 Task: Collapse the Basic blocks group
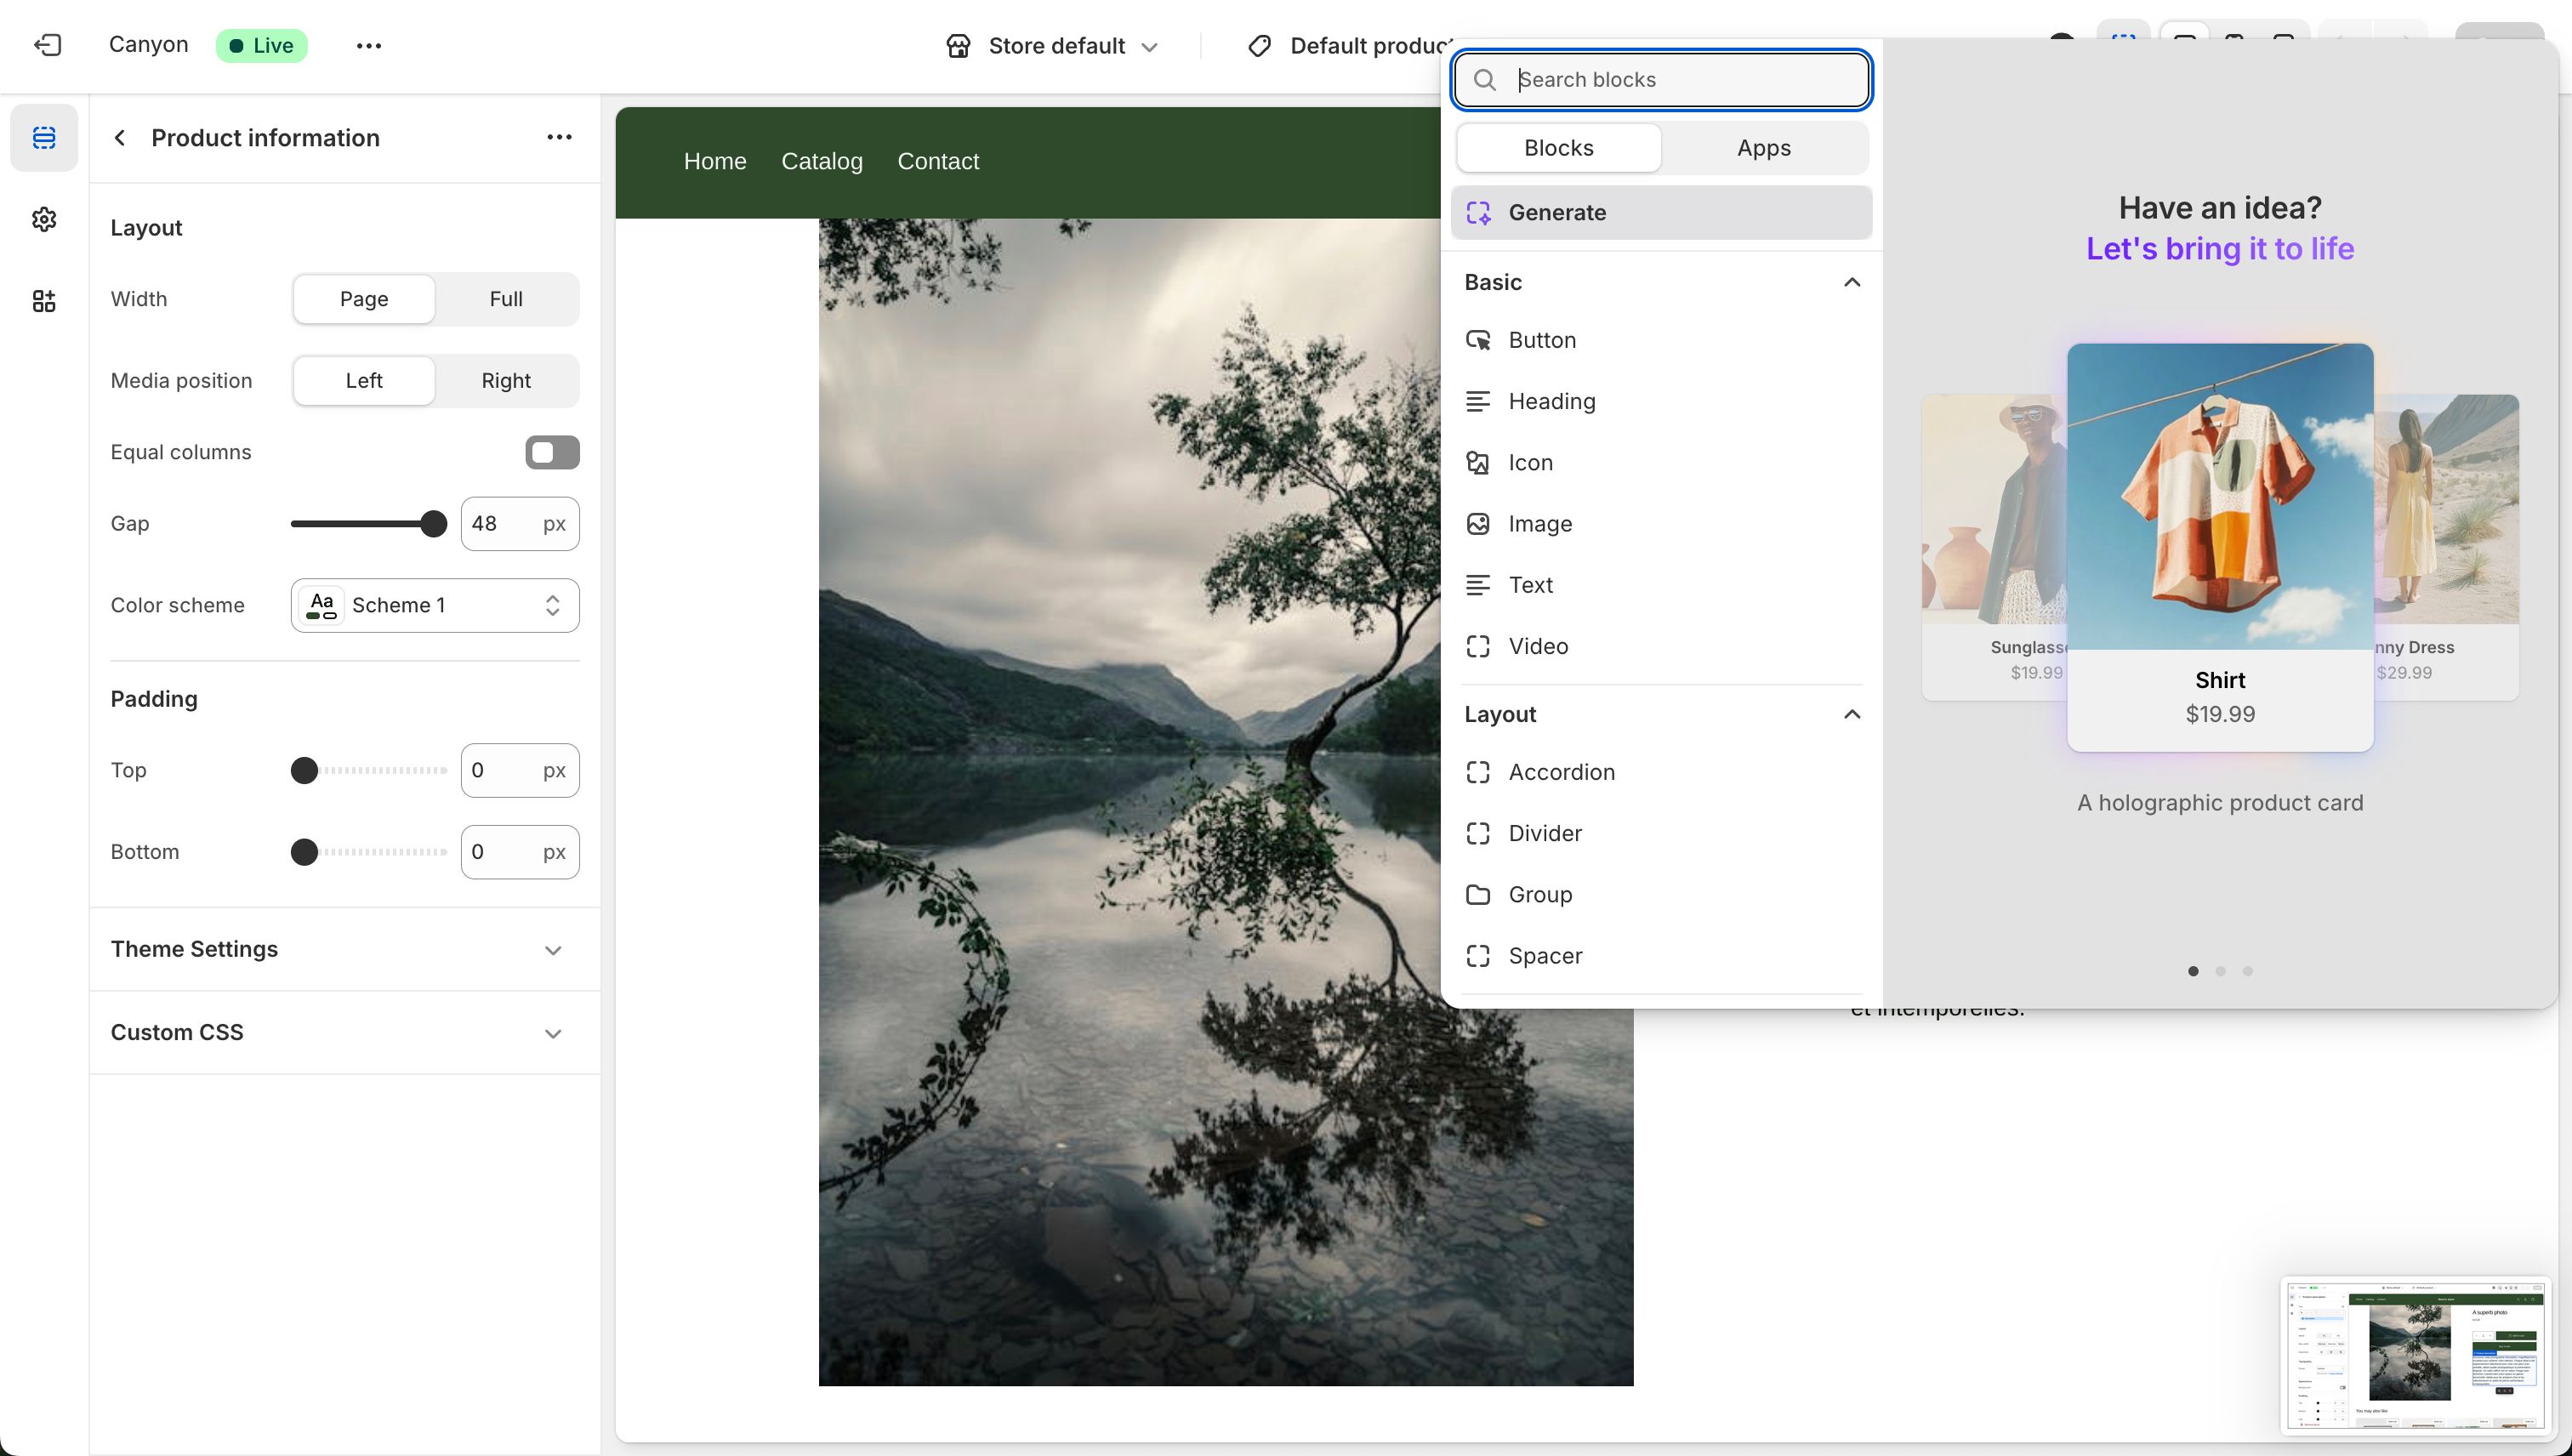(1851, 283)
